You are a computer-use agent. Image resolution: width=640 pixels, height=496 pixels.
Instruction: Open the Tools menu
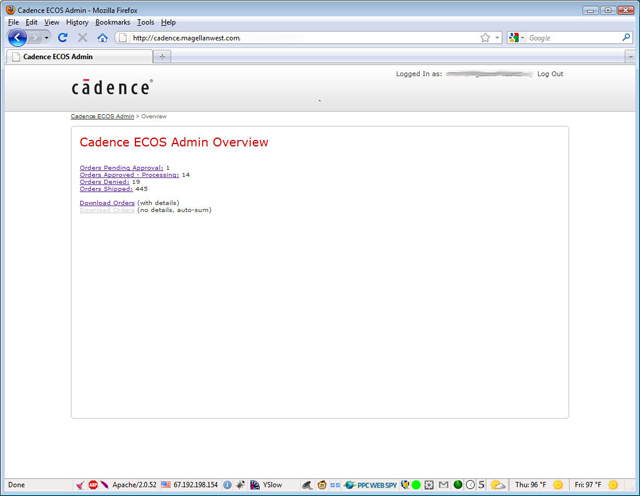tap(145, 22)
